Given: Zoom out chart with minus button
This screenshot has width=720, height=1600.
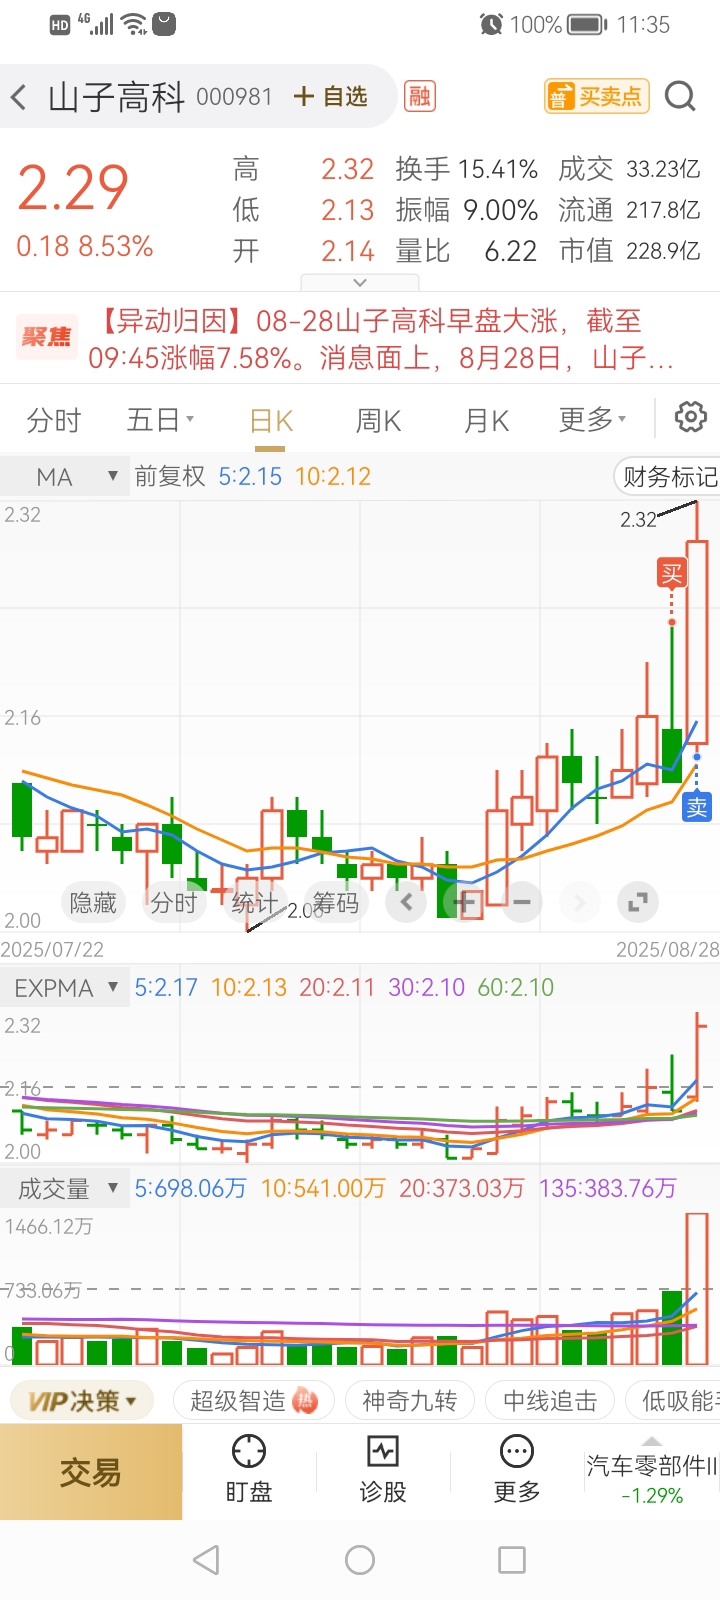Looking at the screenshot, I should coord(522,903).
